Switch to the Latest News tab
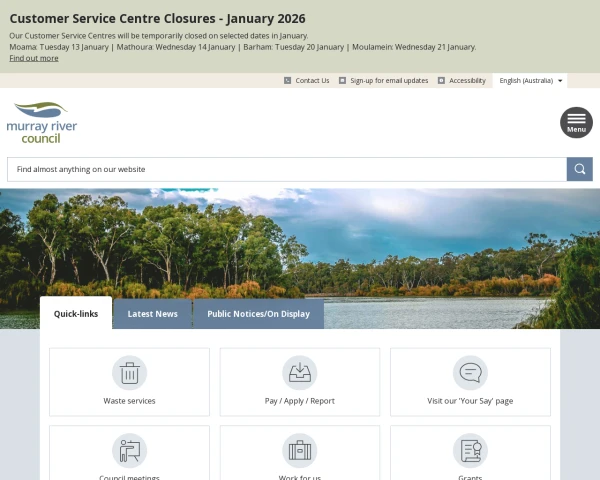The height and width of the screenshot is (480, 600). point(153,314)
